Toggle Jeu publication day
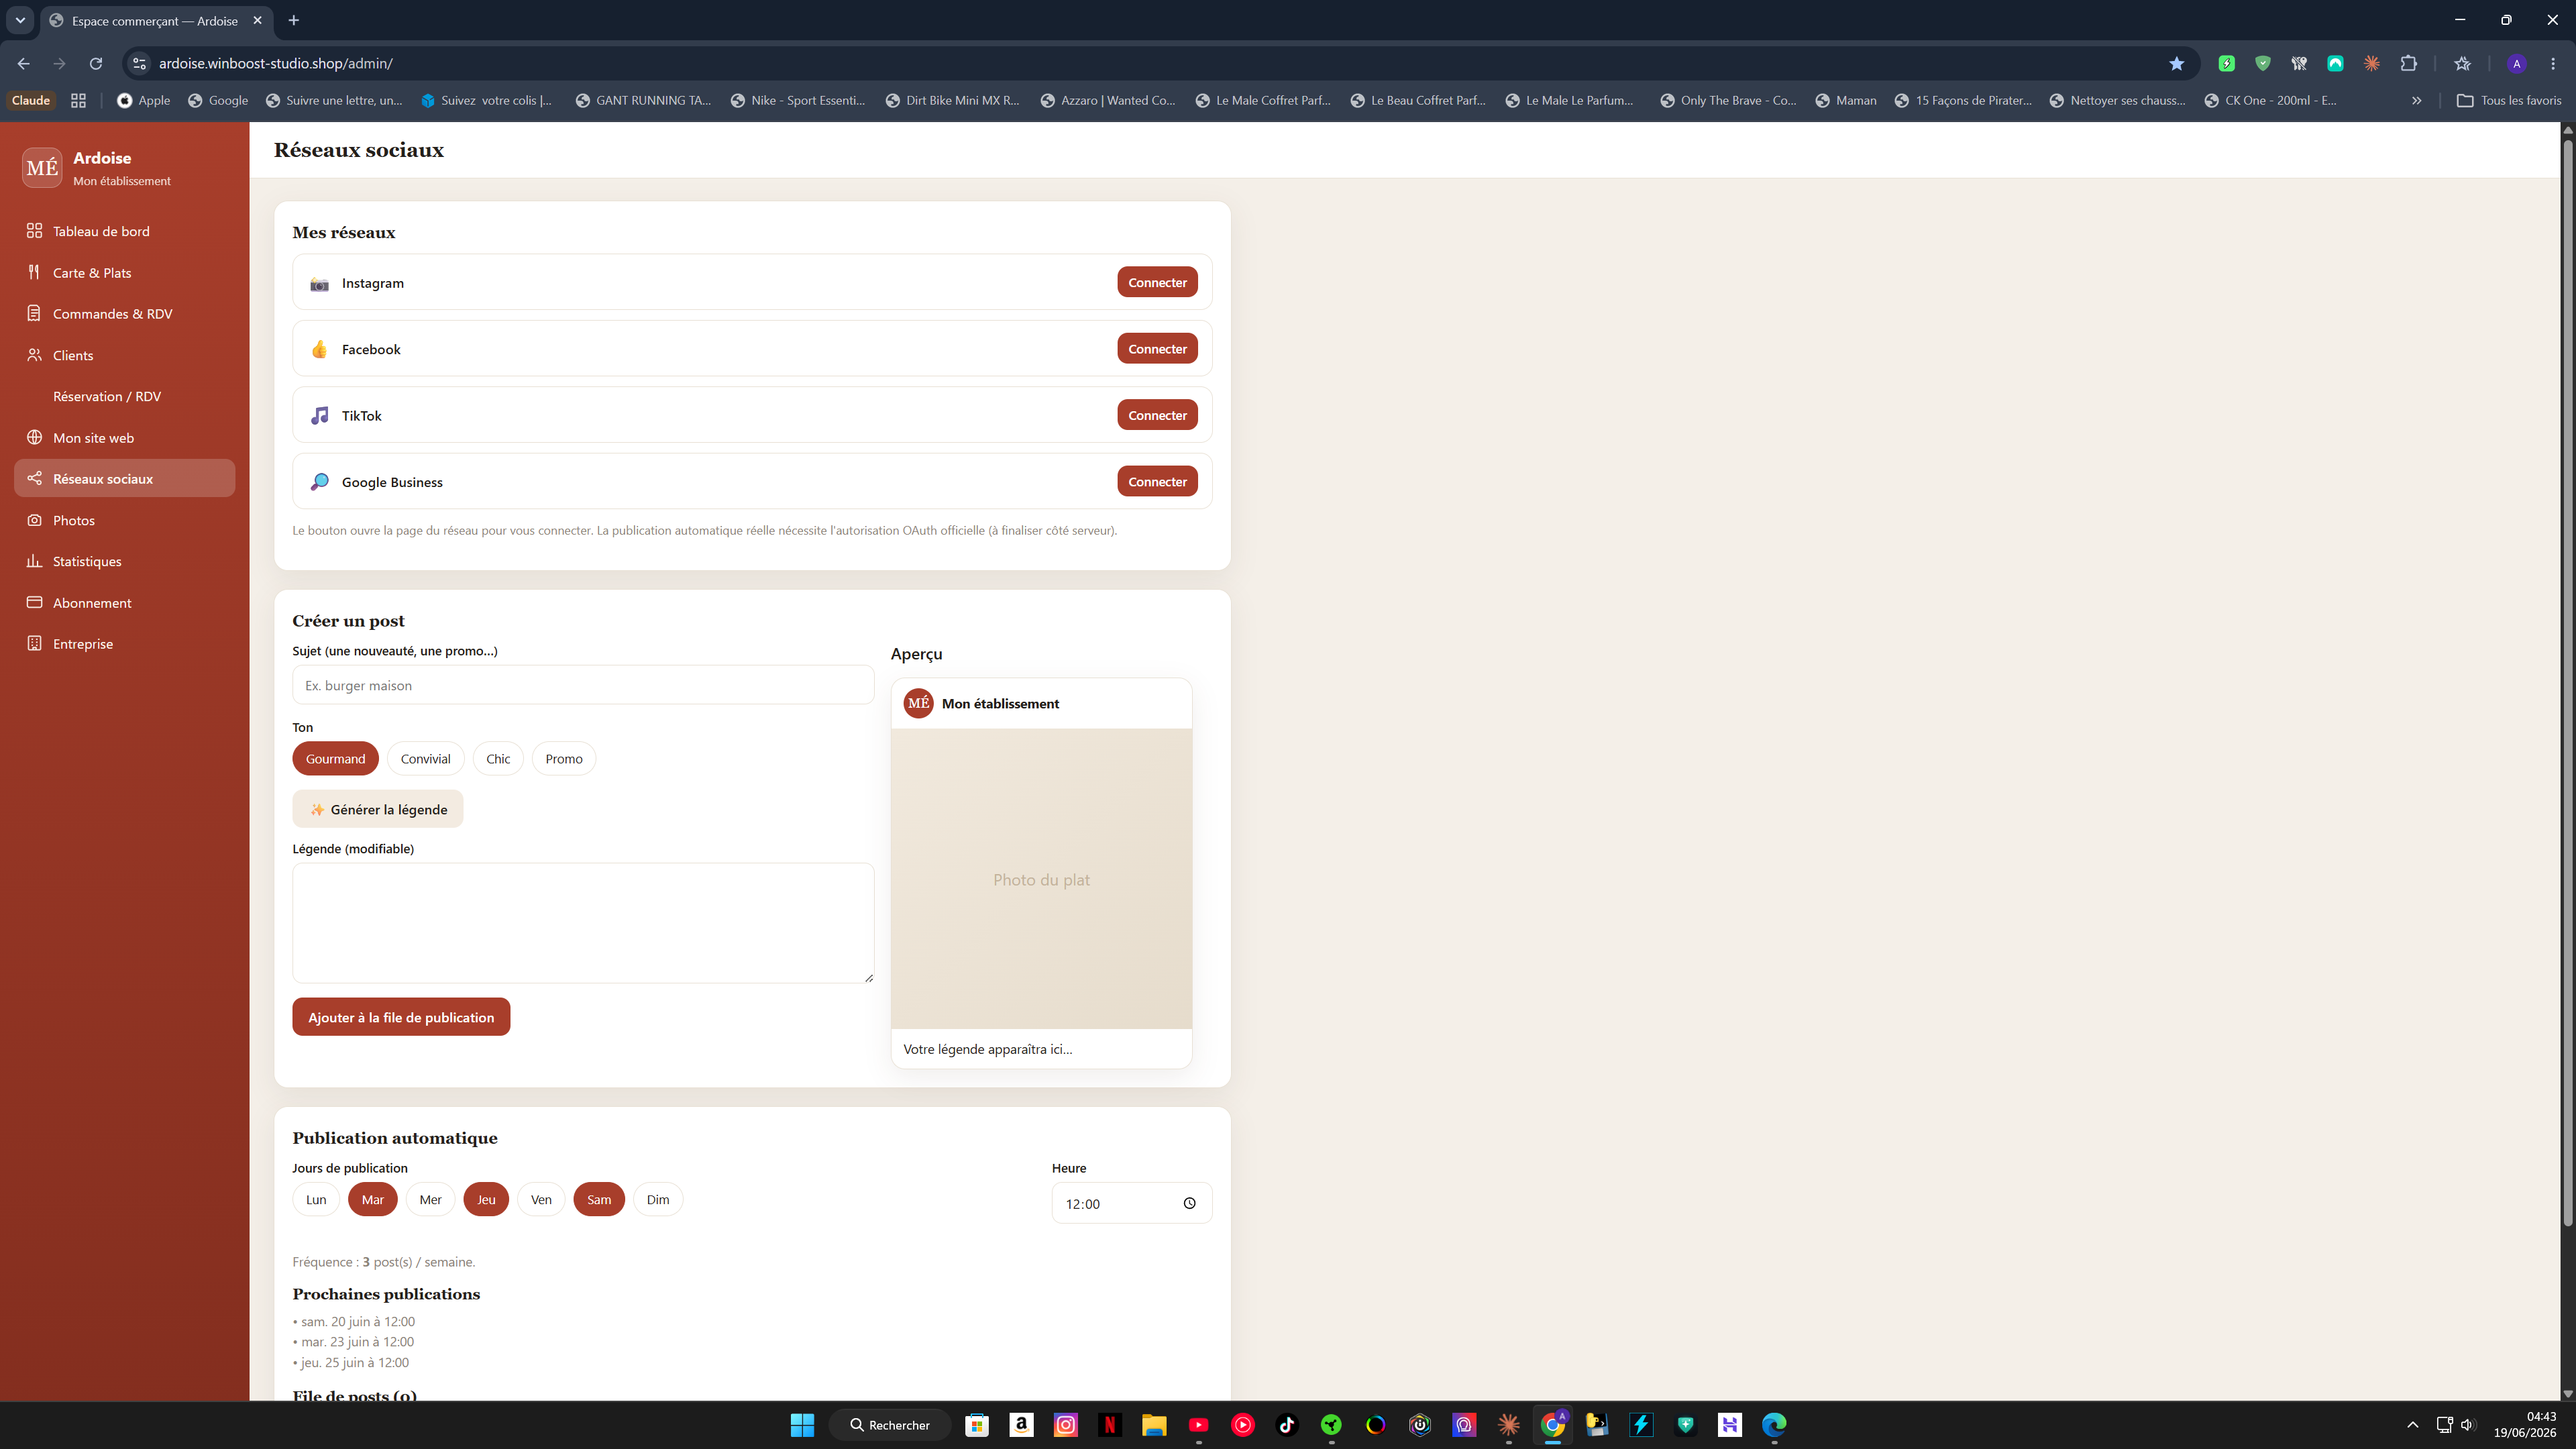The width and height of the screenshot is (2576, 1449). 486,1199
